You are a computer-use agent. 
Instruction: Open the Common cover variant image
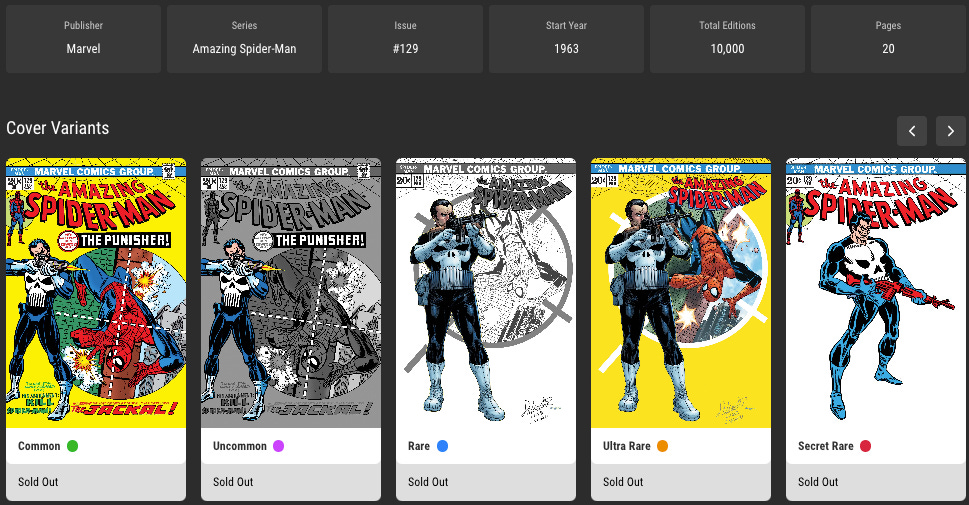[x=96, y=293]
